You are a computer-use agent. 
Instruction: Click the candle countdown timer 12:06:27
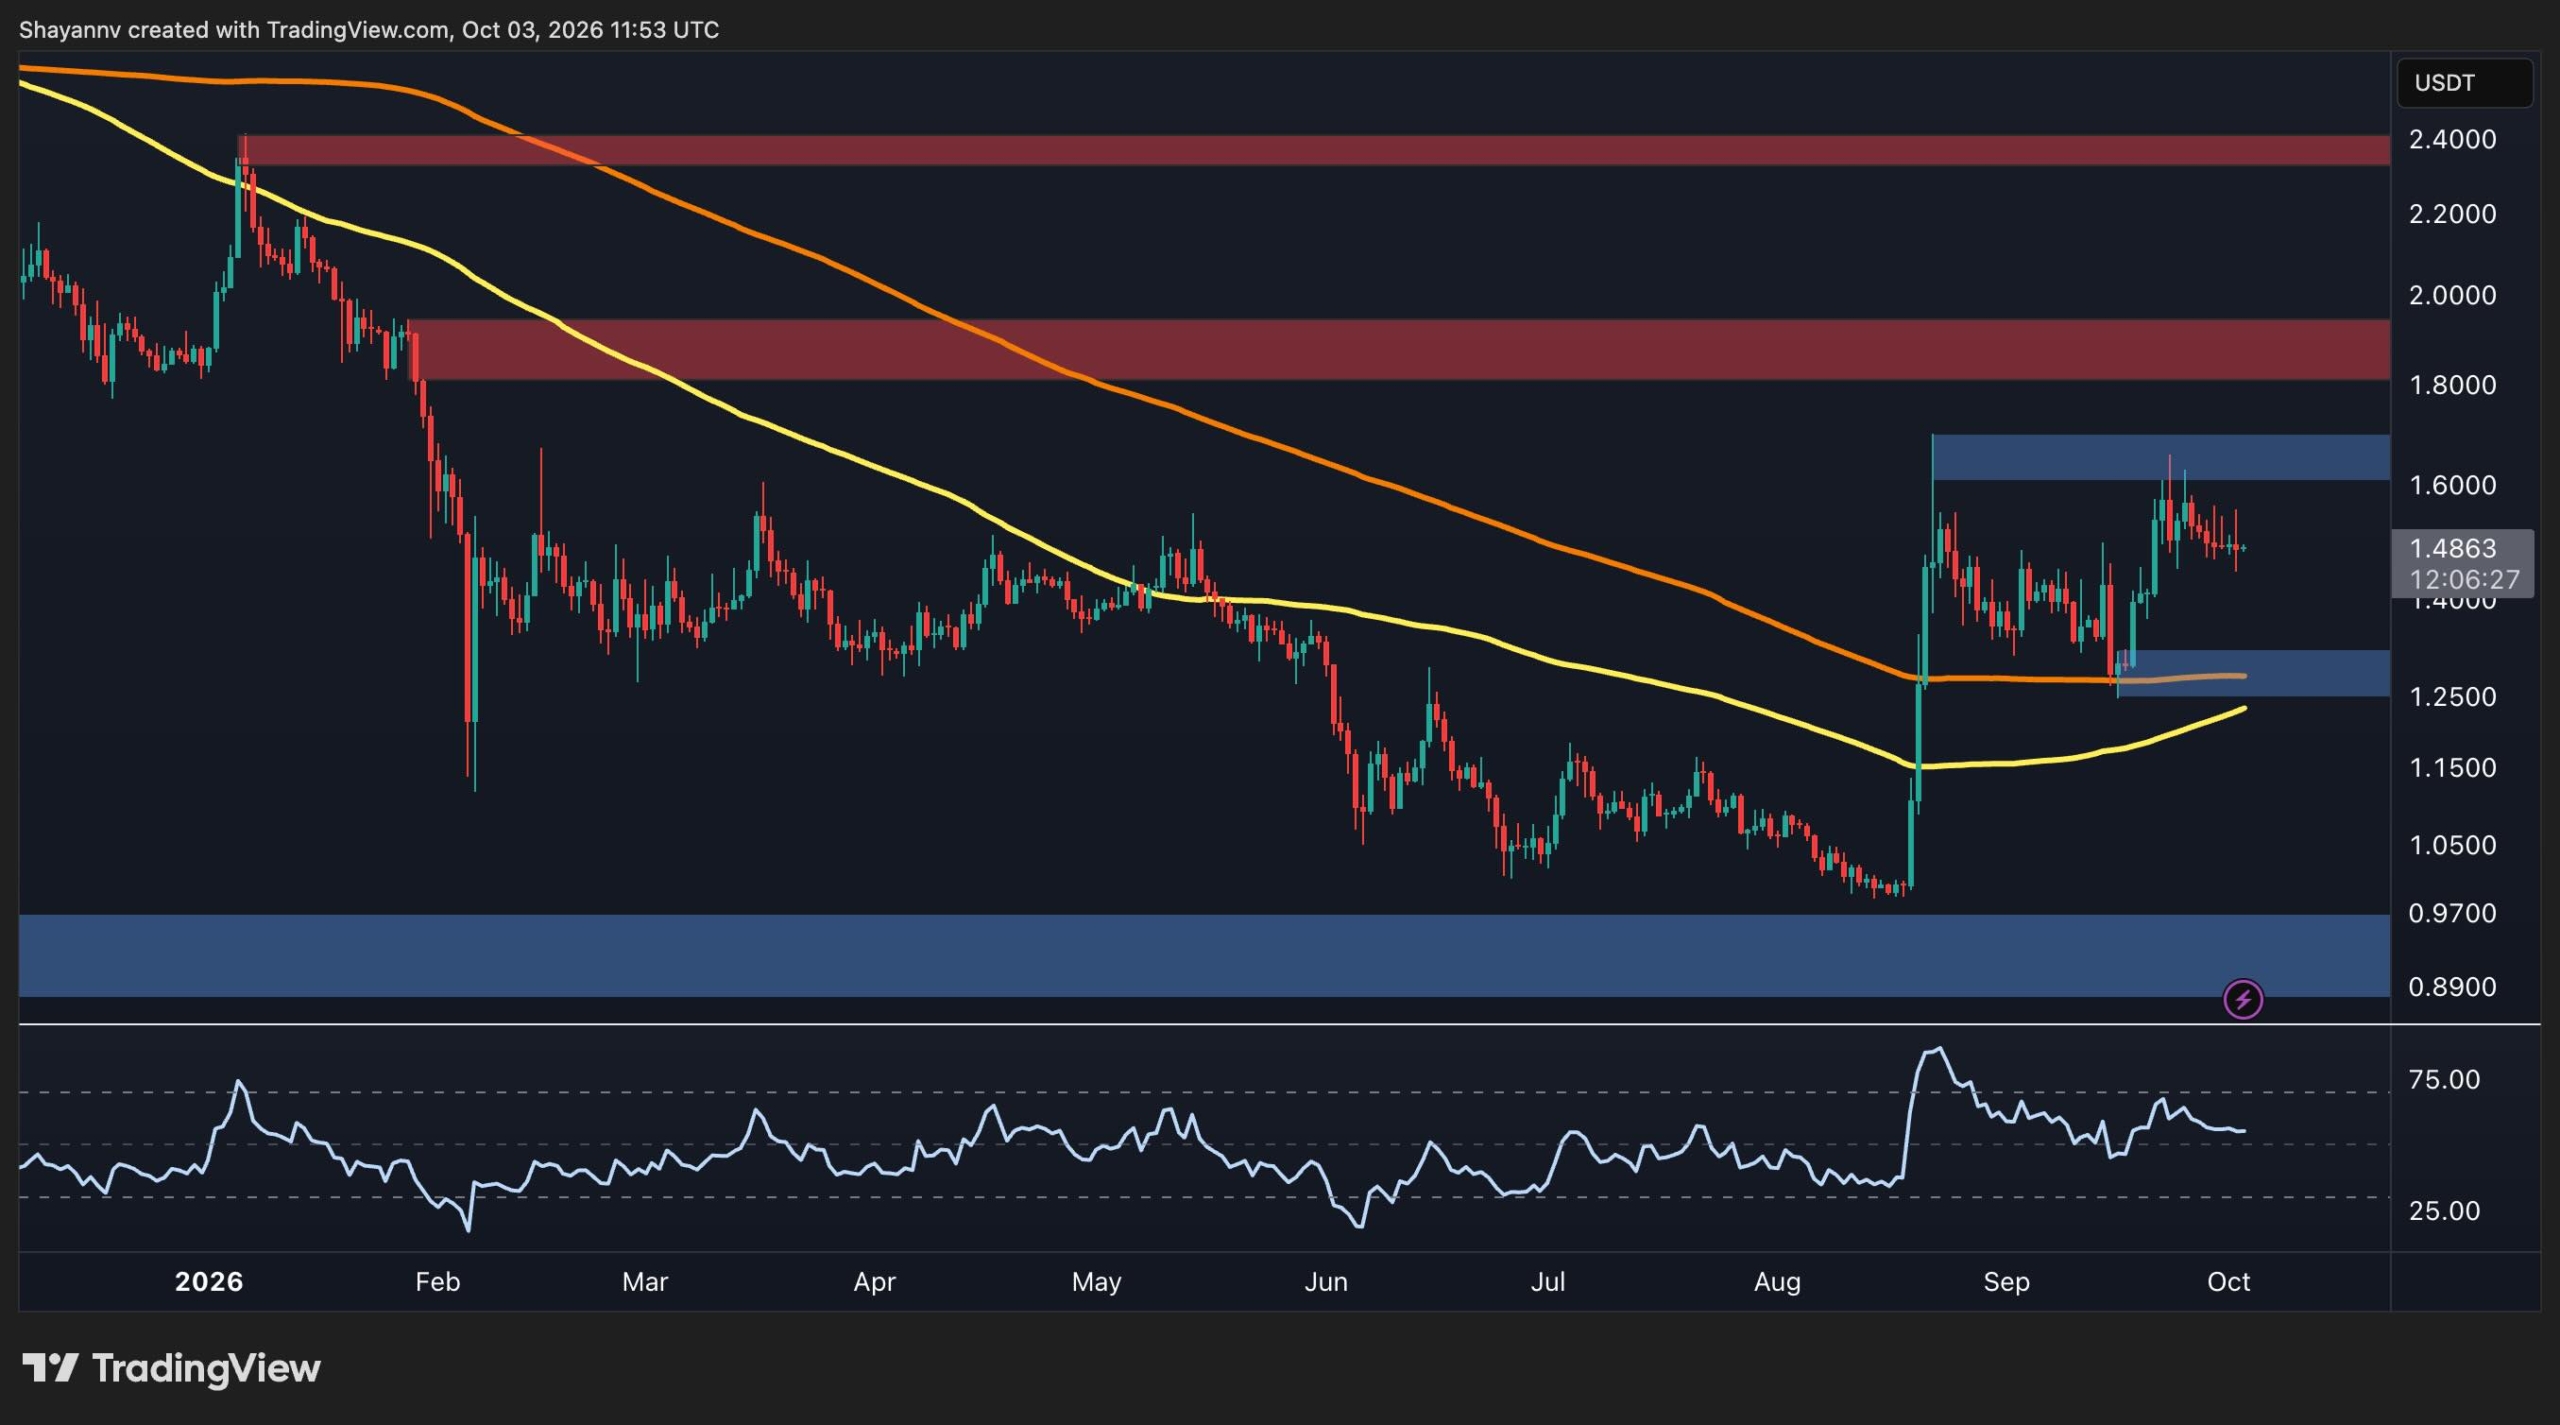point(2464,579)
